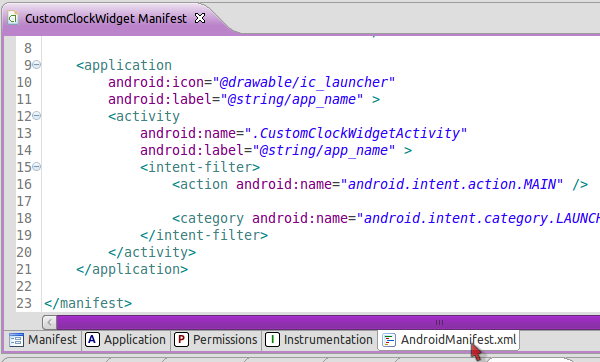Viewport: 600px width, 362px height.
Task: Click "android.intent.action.MAIN" value
Action: pos(452,184)
